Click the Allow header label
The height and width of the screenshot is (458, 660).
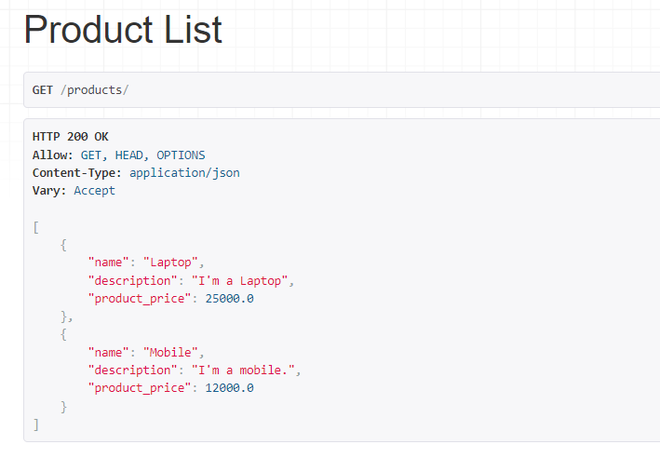tap(52, 155)
